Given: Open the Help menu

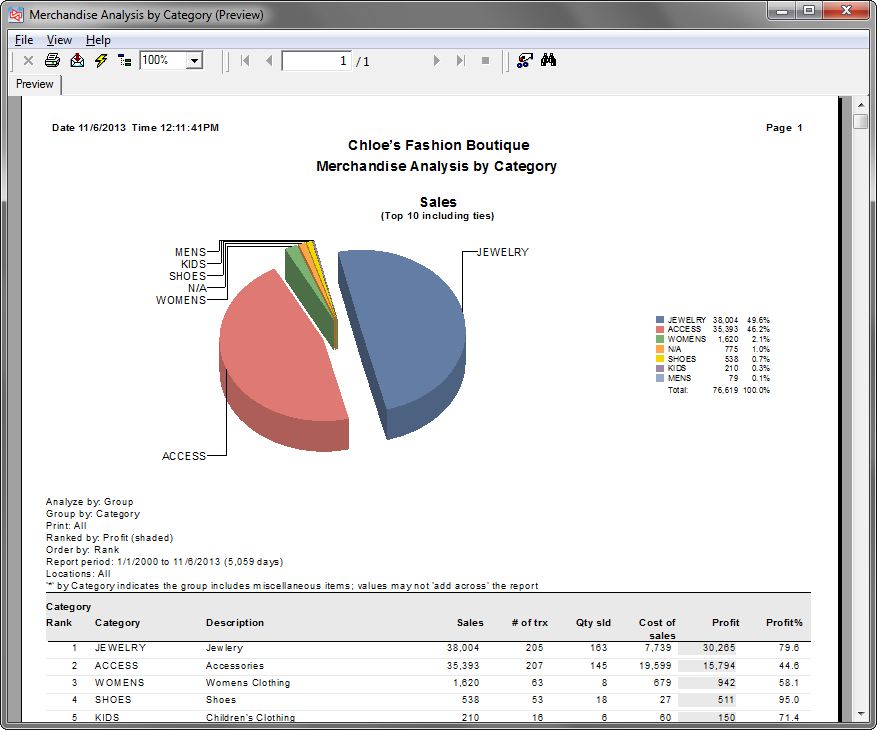Looking at the screenshot, I should click(x=98, y=40).
